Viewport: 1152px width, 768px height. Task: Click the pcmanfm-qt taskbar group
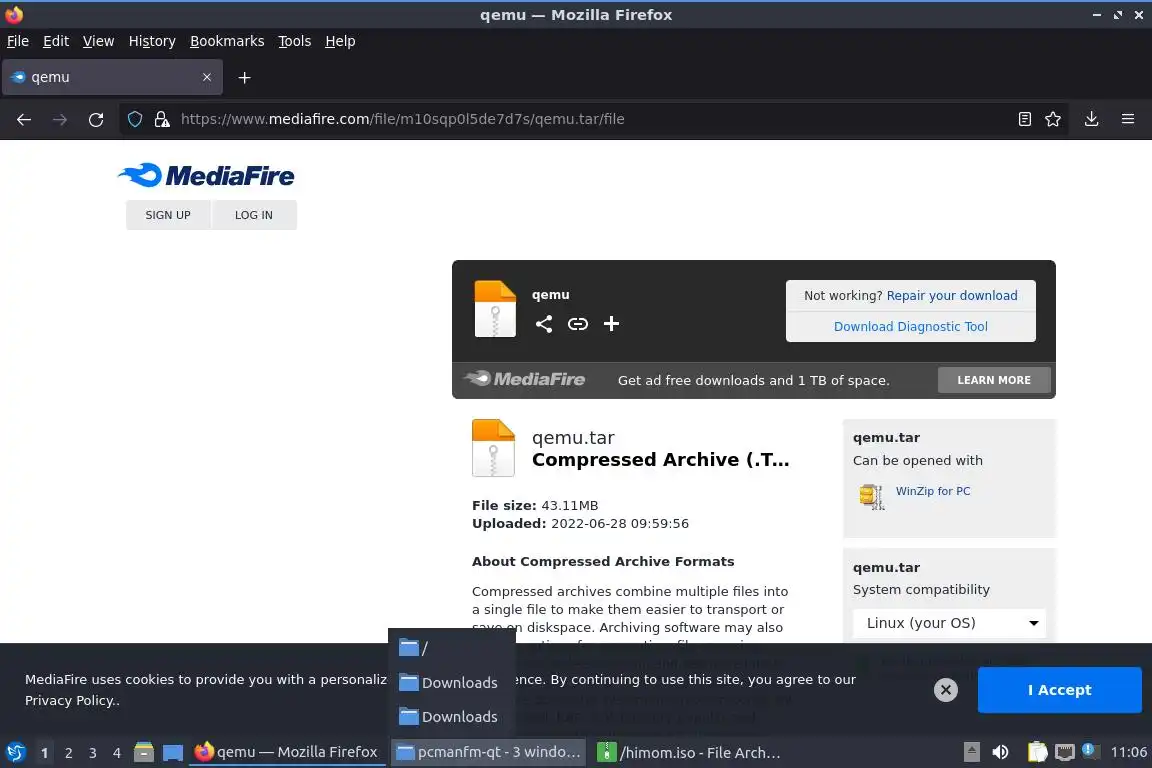488,752
